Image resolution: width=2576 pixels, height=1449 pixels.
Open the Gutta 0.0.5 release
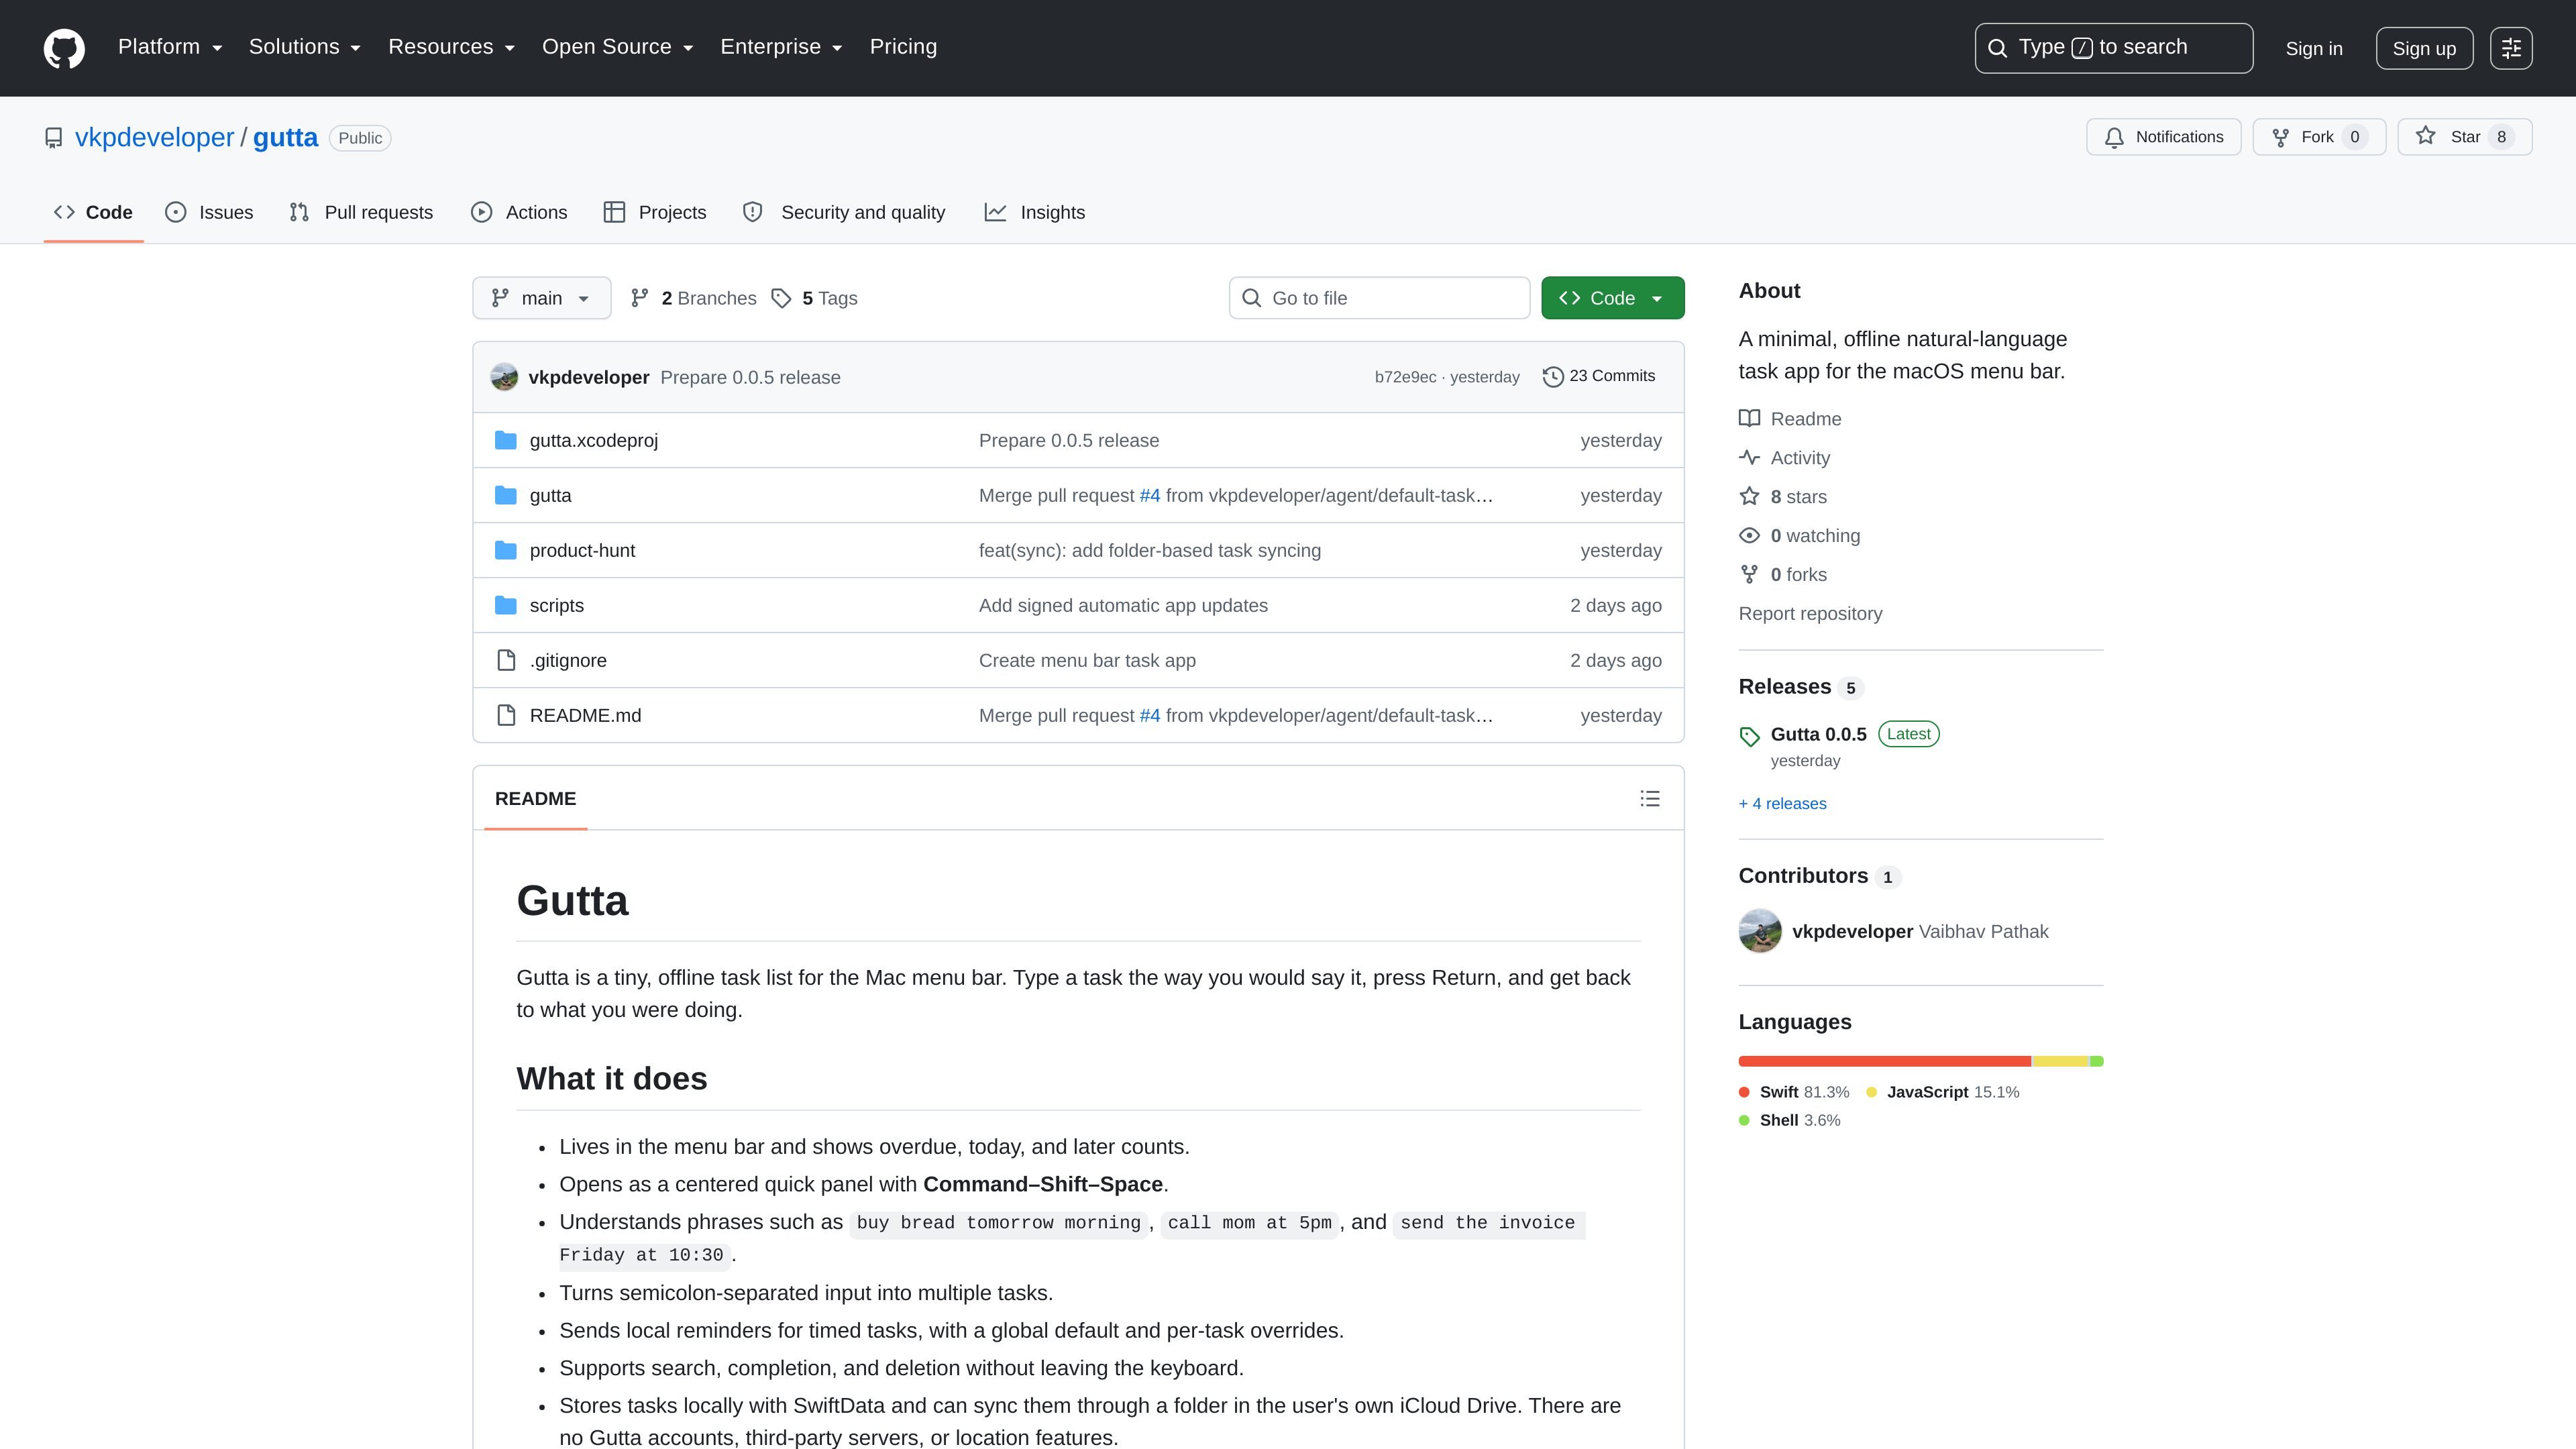tap(1818, 734)
